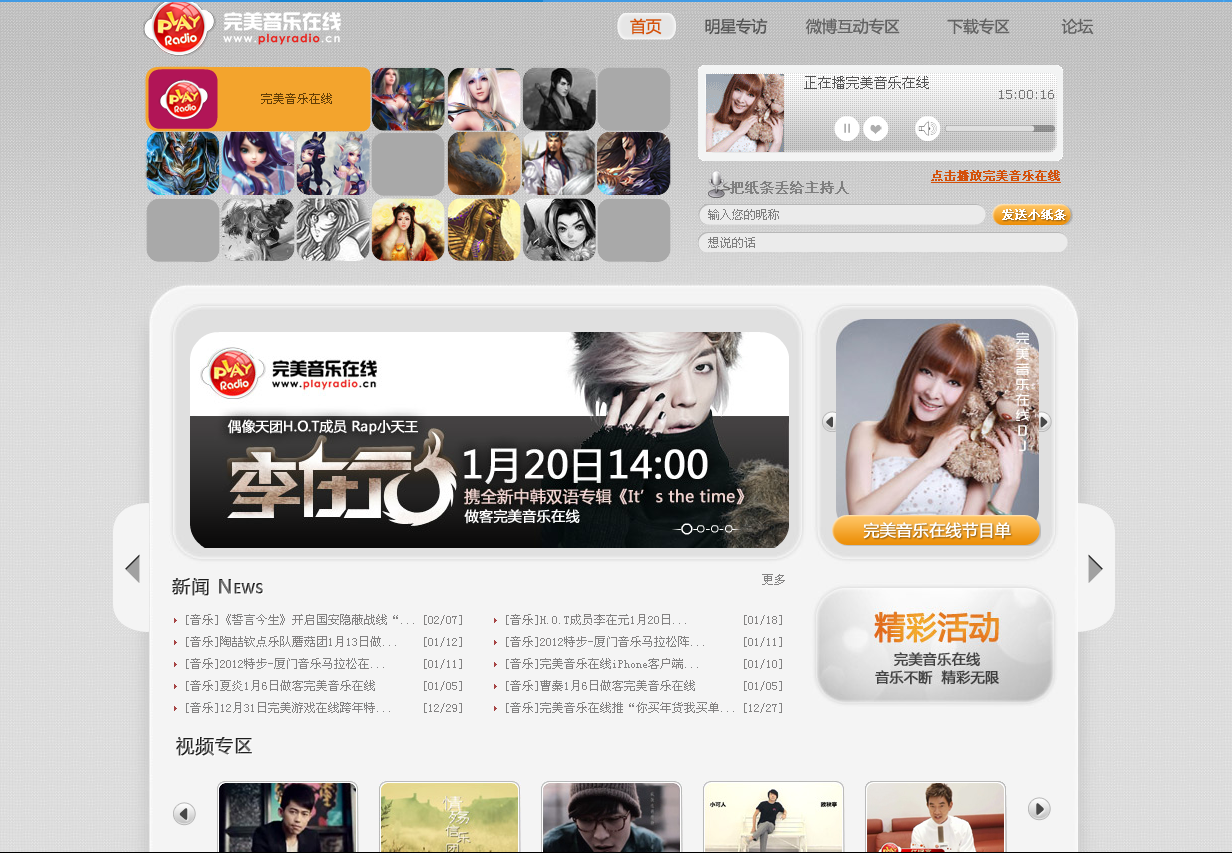Open the 完美音乐在线节目单 program list button
The height and width of the screenshot is (853, 1232).
pos(936,531)
